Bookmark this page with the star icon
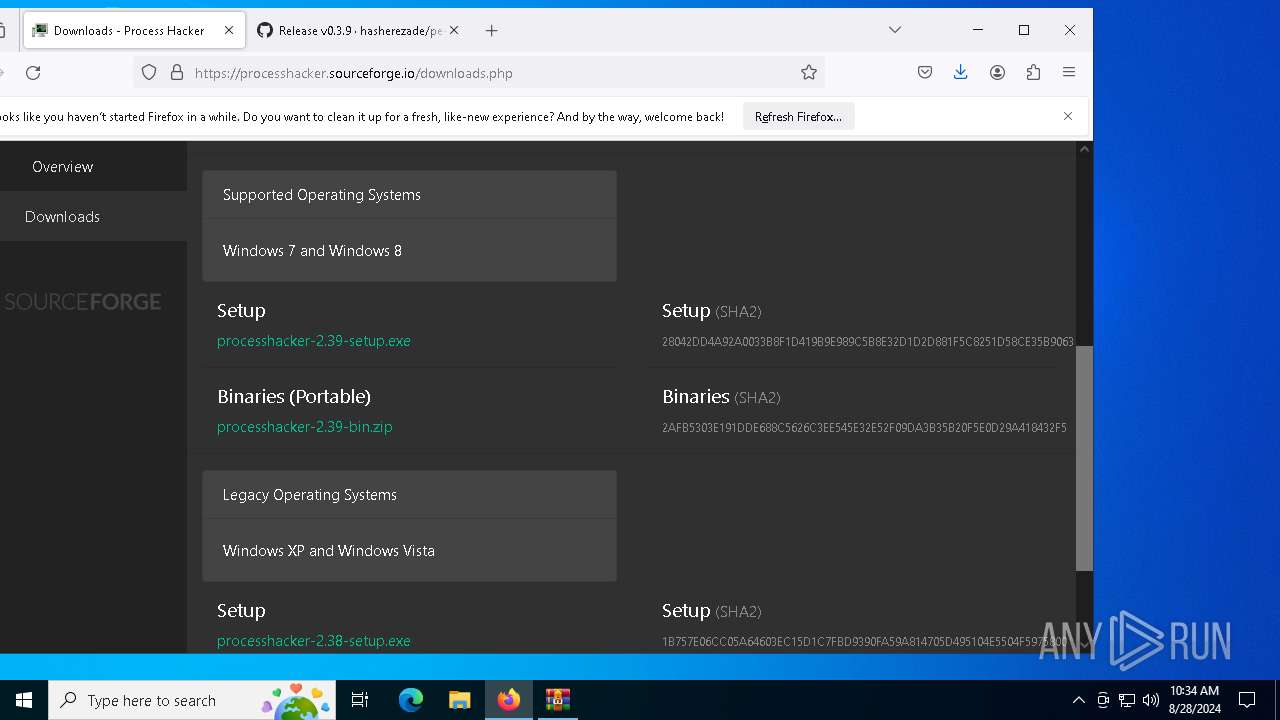1280x720 pixels. pyautogui.click(x=809, y=72)
